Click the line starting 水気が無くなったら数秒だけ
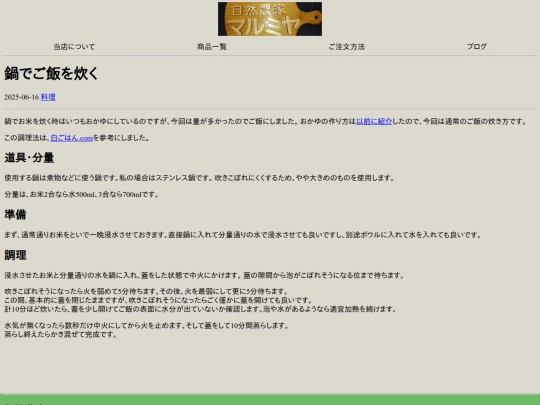The height and width of the screenshot is (405, 540). click(147, 325)
